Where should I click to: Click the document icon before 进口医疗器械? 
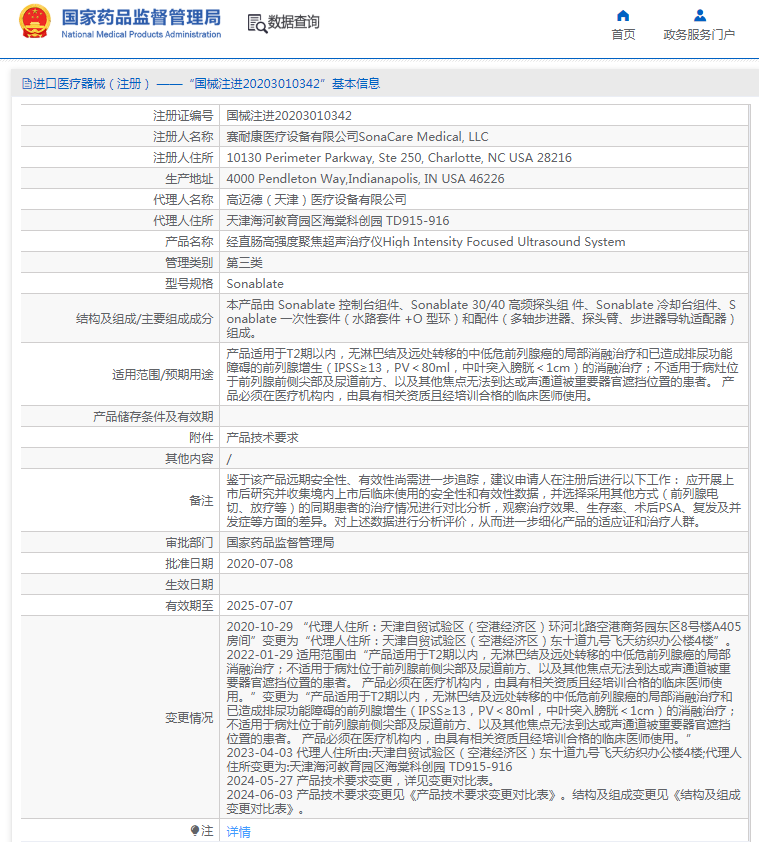(x=26, y=84)
